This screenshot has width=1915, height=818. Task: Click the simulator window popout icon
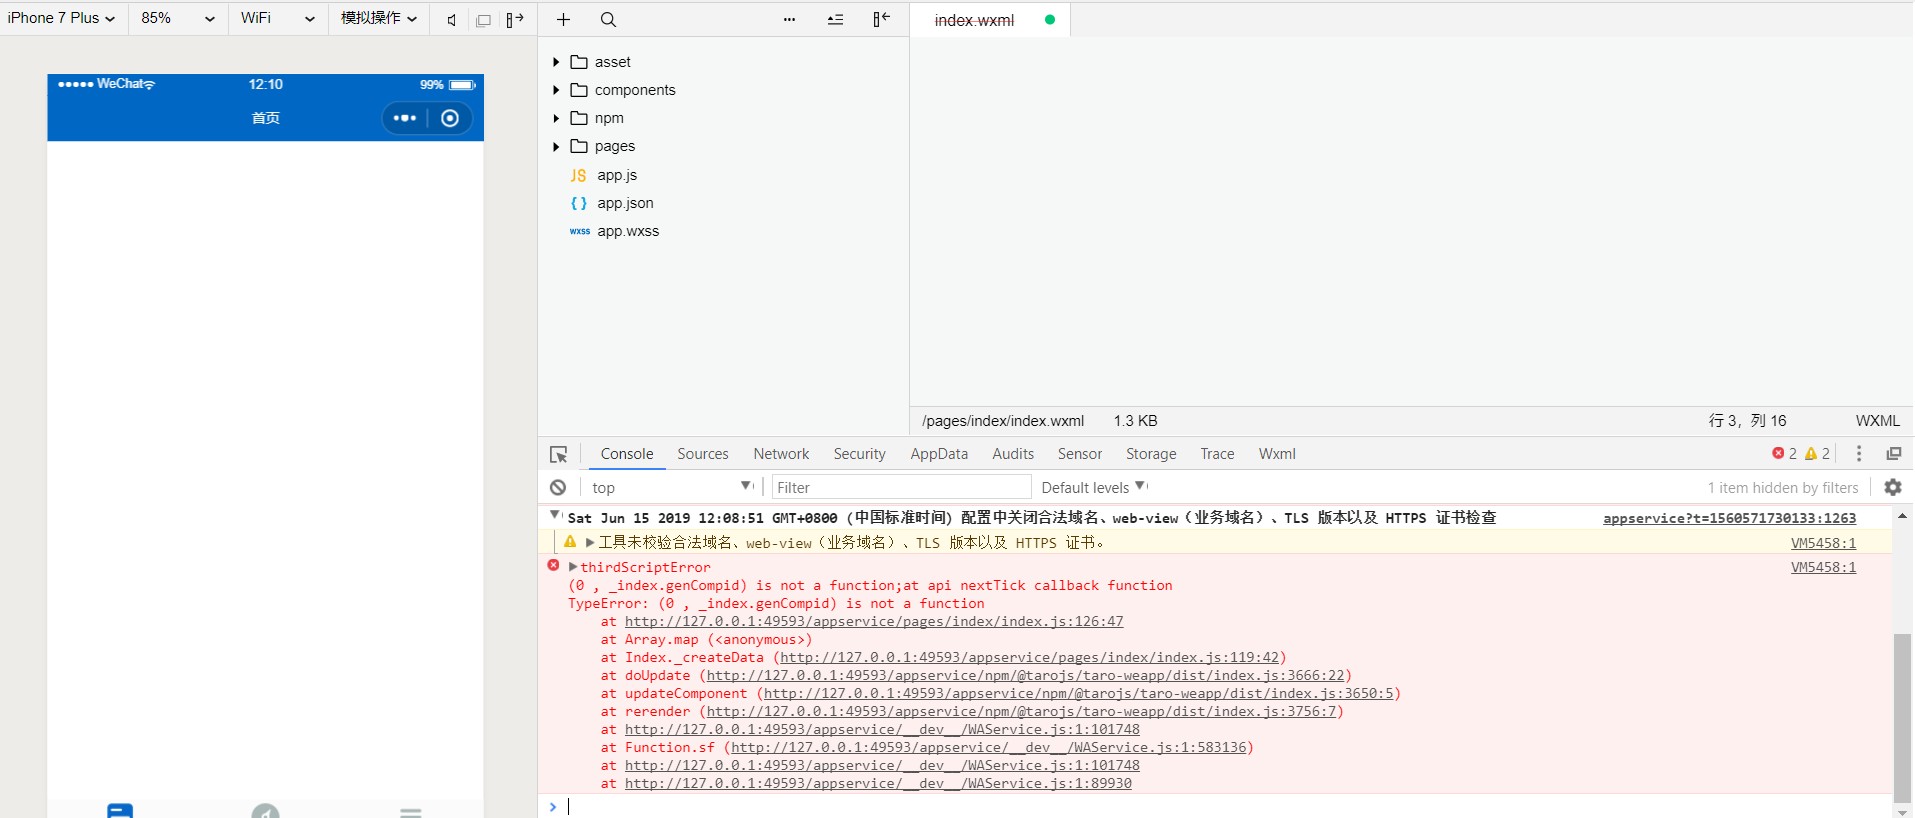tap(484, 20)
